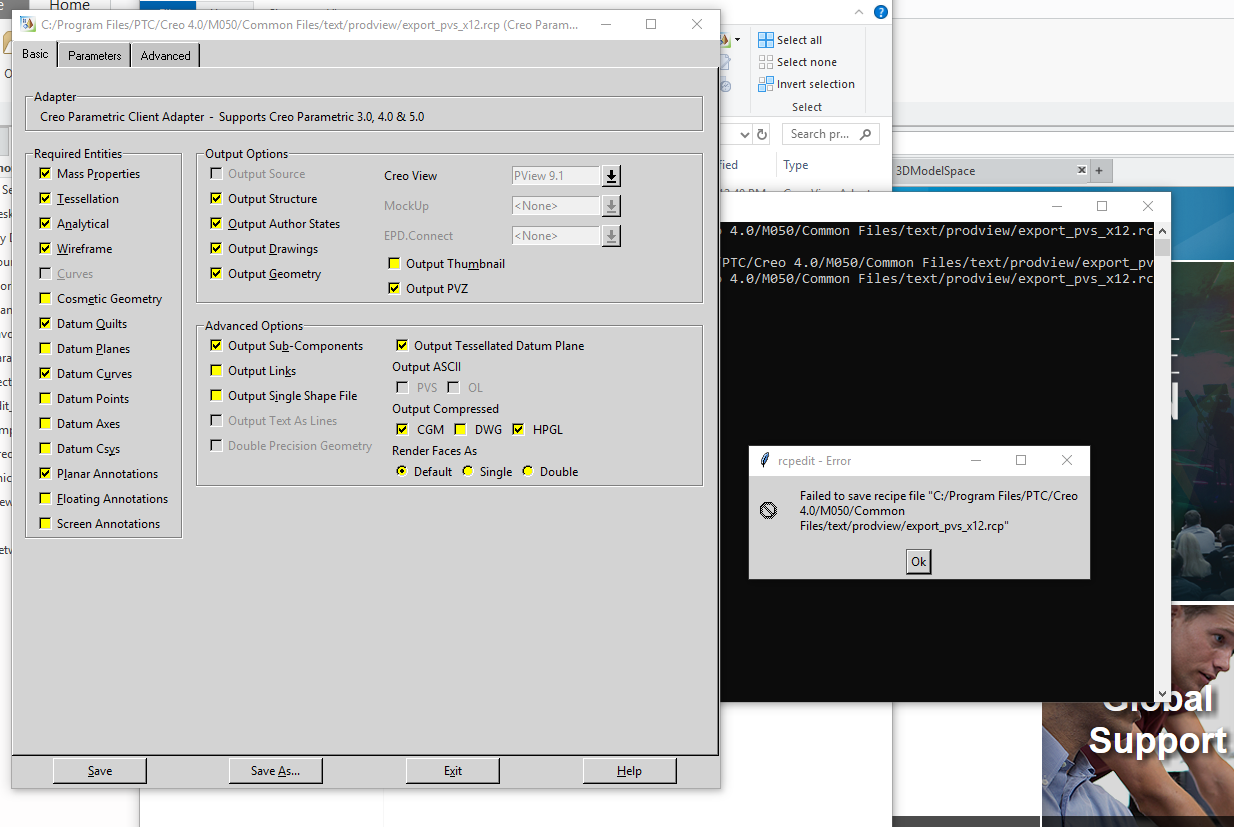Click the Save As button
Screen dimensions: 1234x827
click(275, 770)
